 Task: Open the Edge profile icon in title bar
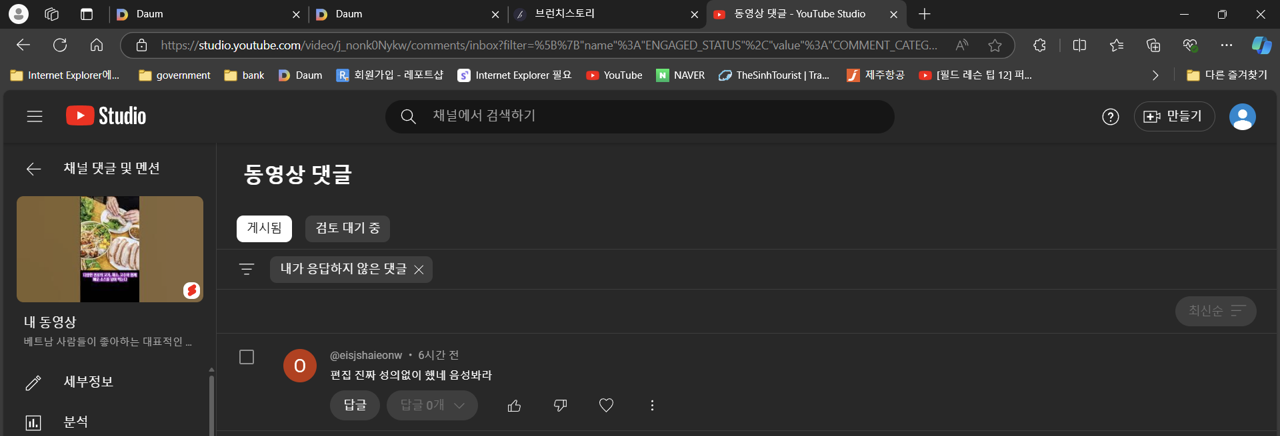[x=18, y=14]
